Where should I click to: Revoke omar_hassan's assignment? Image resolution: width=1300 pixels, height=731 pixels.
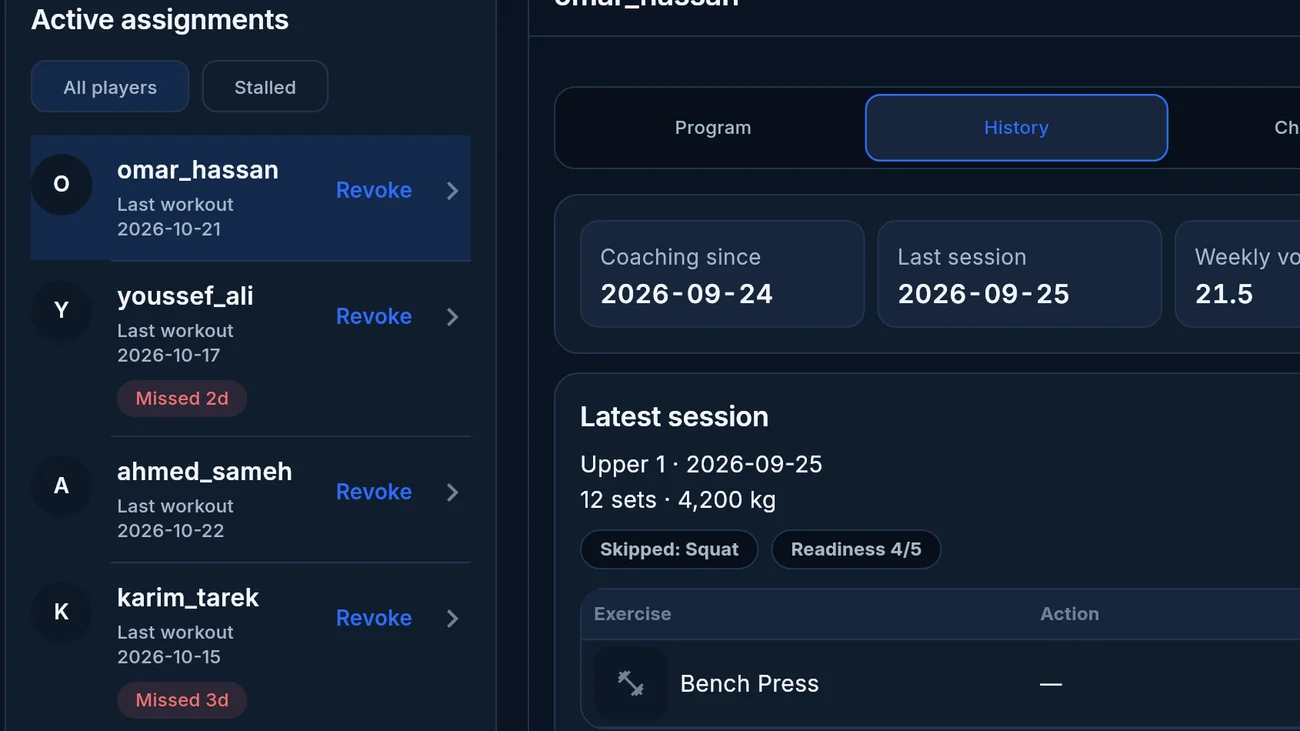[x=374, y=190]
